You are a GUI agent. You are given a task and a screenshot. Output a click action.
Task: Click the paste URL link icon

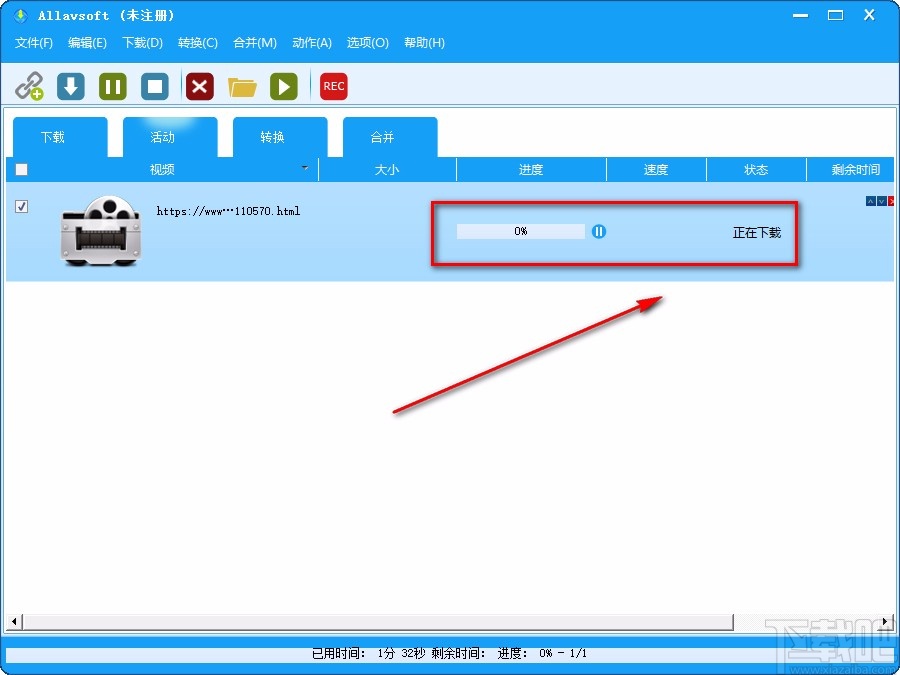29,86
